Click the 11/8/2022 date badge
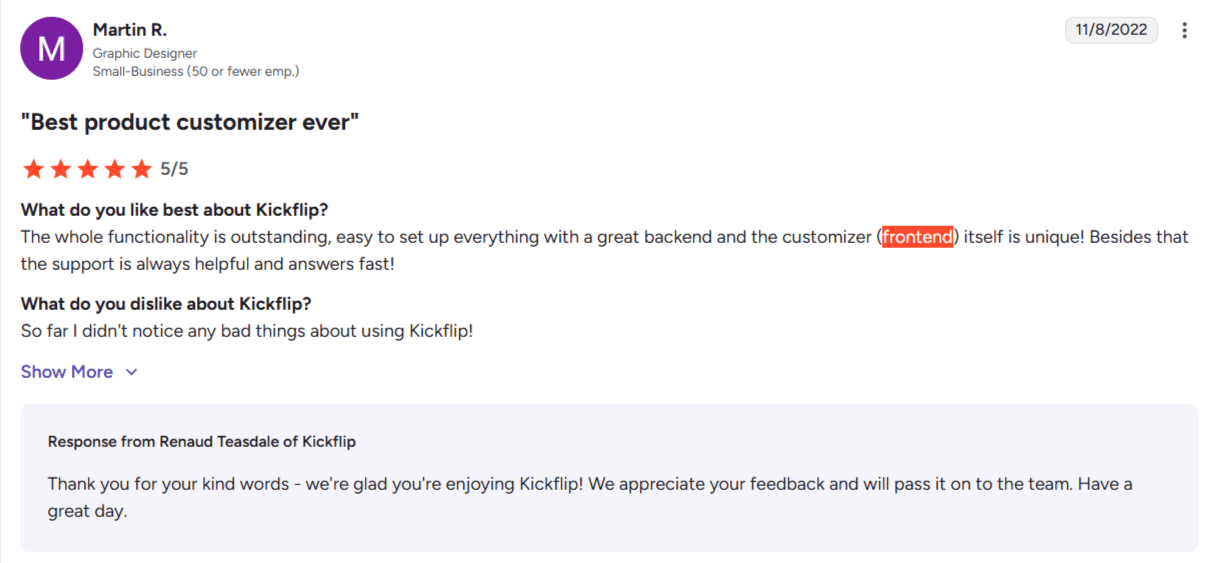The width and height of the screenshot is (1212, 563). point(1111,30)
